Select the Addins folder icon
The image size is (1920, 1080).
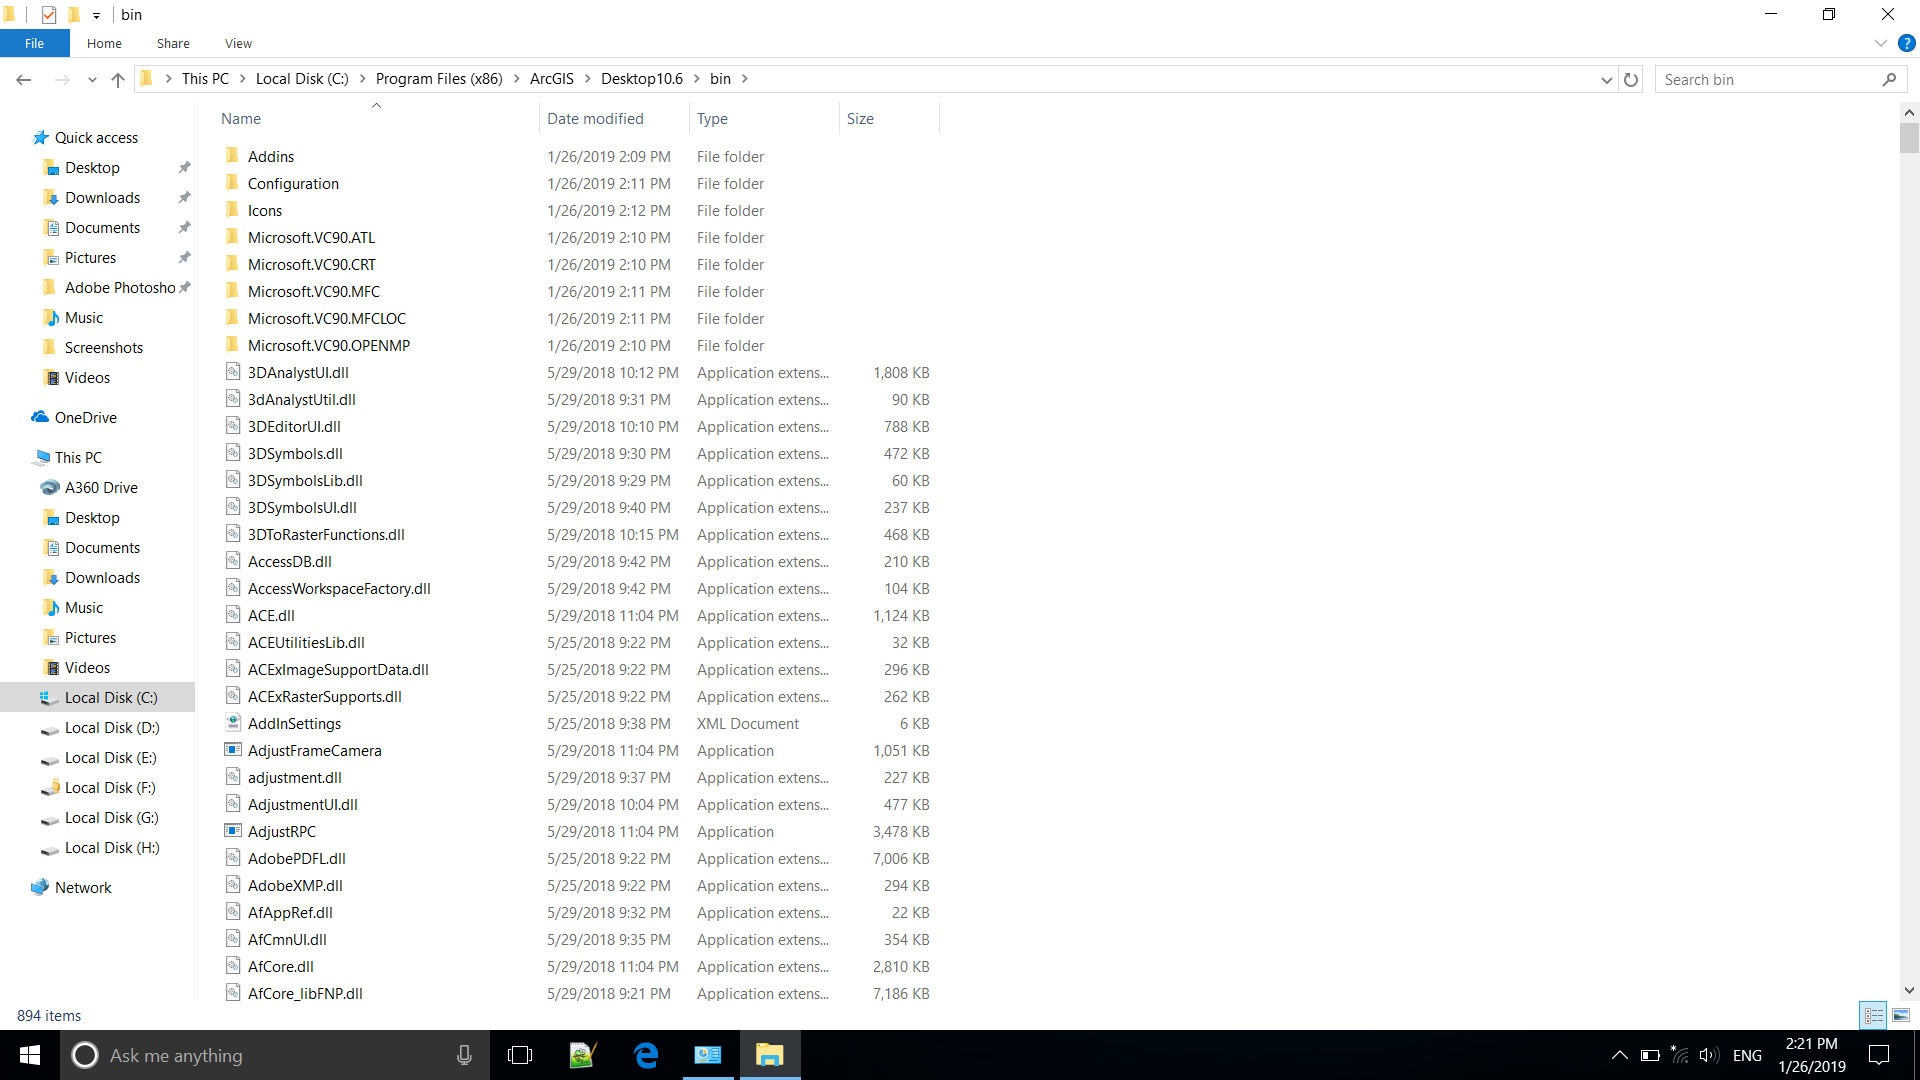[x=233, y=156]
